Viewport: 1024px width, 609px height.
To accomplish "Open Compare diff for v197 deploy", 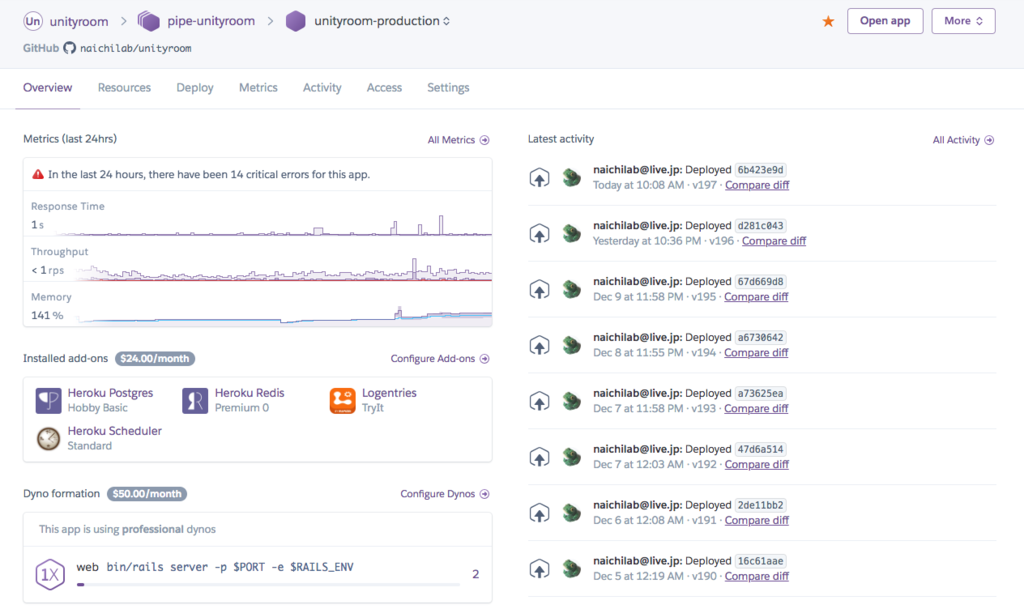I will click(x=757, y=185).
